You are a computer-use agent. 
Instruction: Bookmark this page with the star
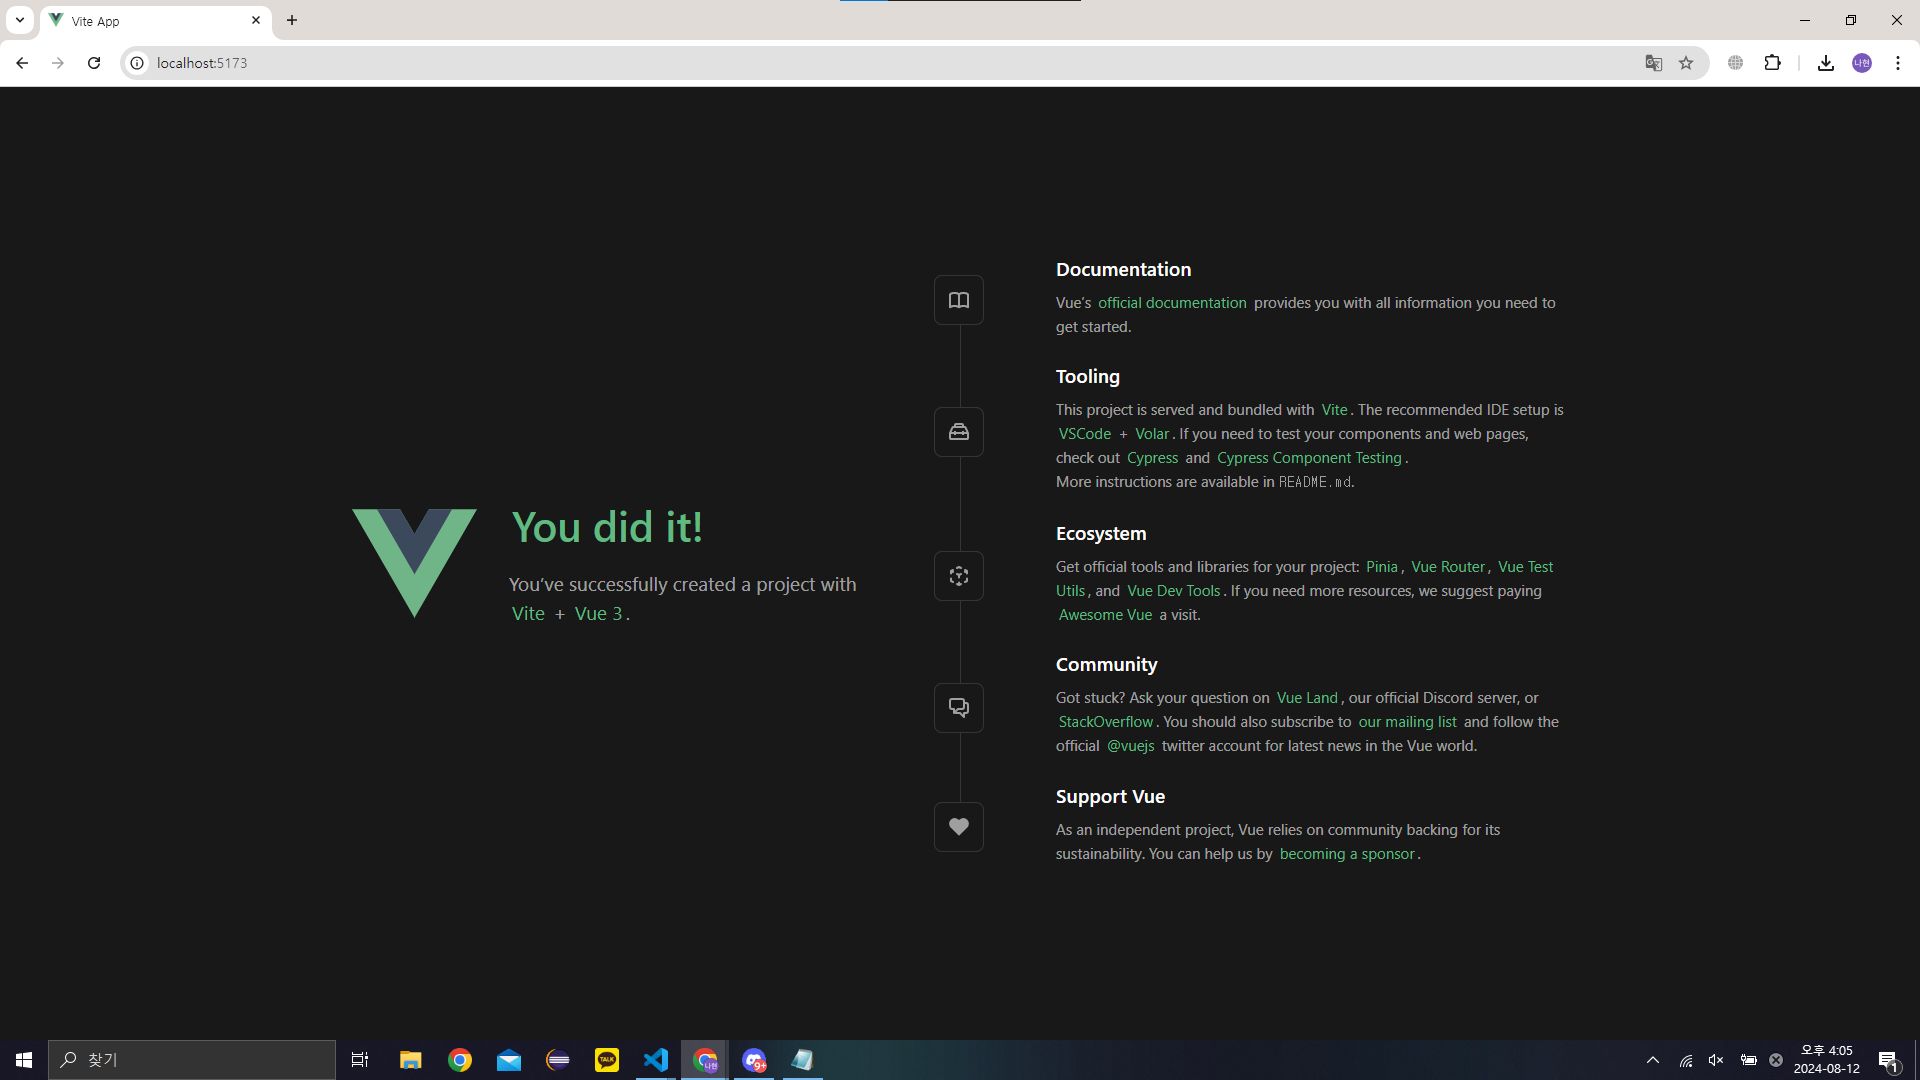[x=1686, y=63]
